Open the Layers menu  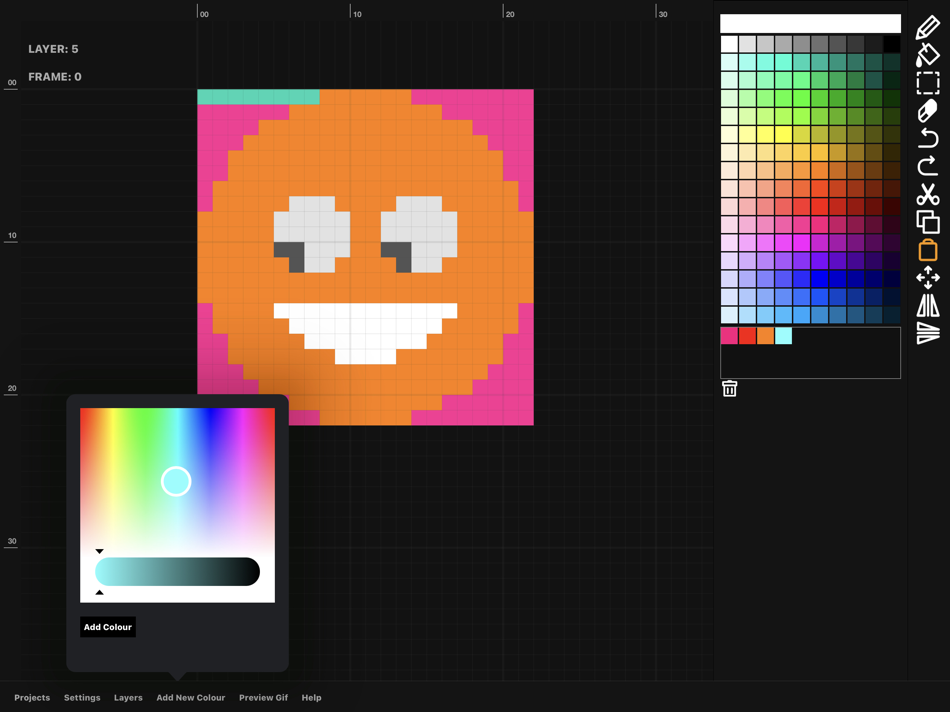tap(128, 697)
